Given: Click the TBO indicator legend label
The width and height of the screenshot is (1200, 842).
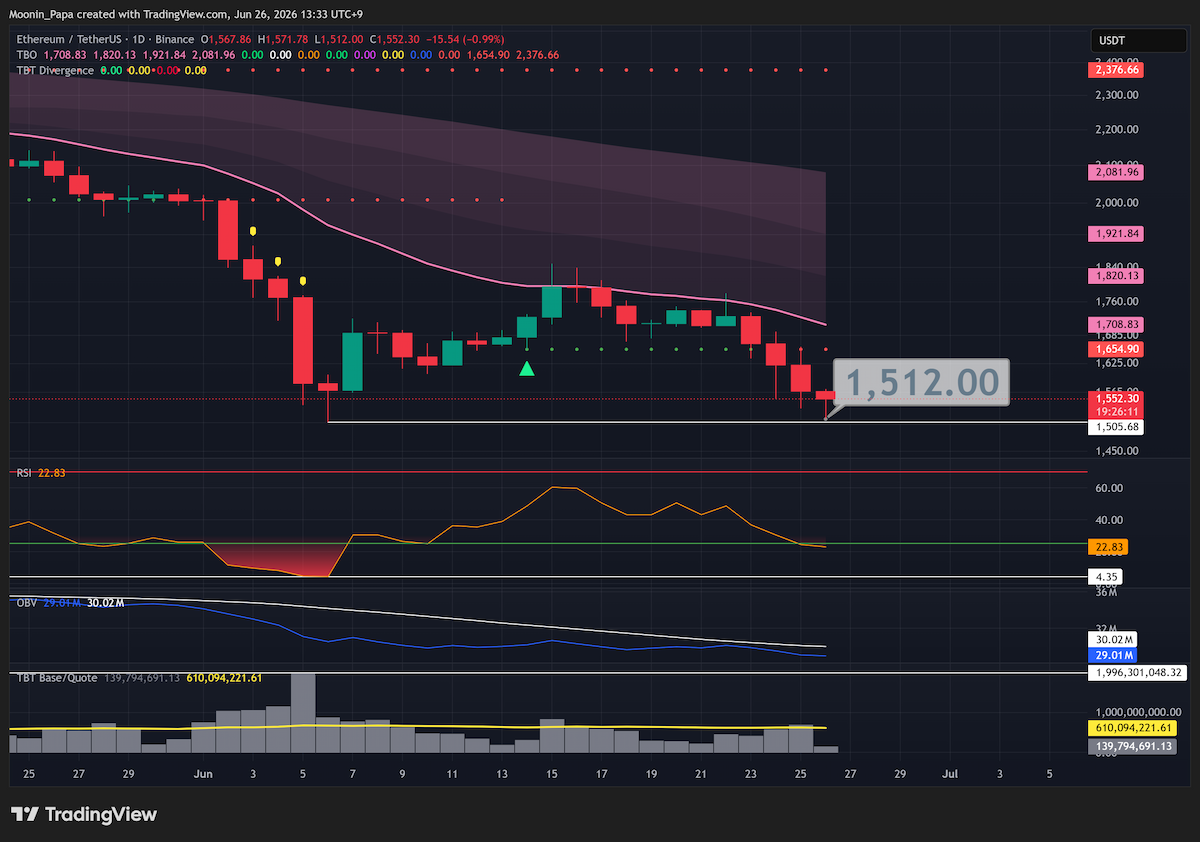Looking at the screenshot, I should 27,55.
